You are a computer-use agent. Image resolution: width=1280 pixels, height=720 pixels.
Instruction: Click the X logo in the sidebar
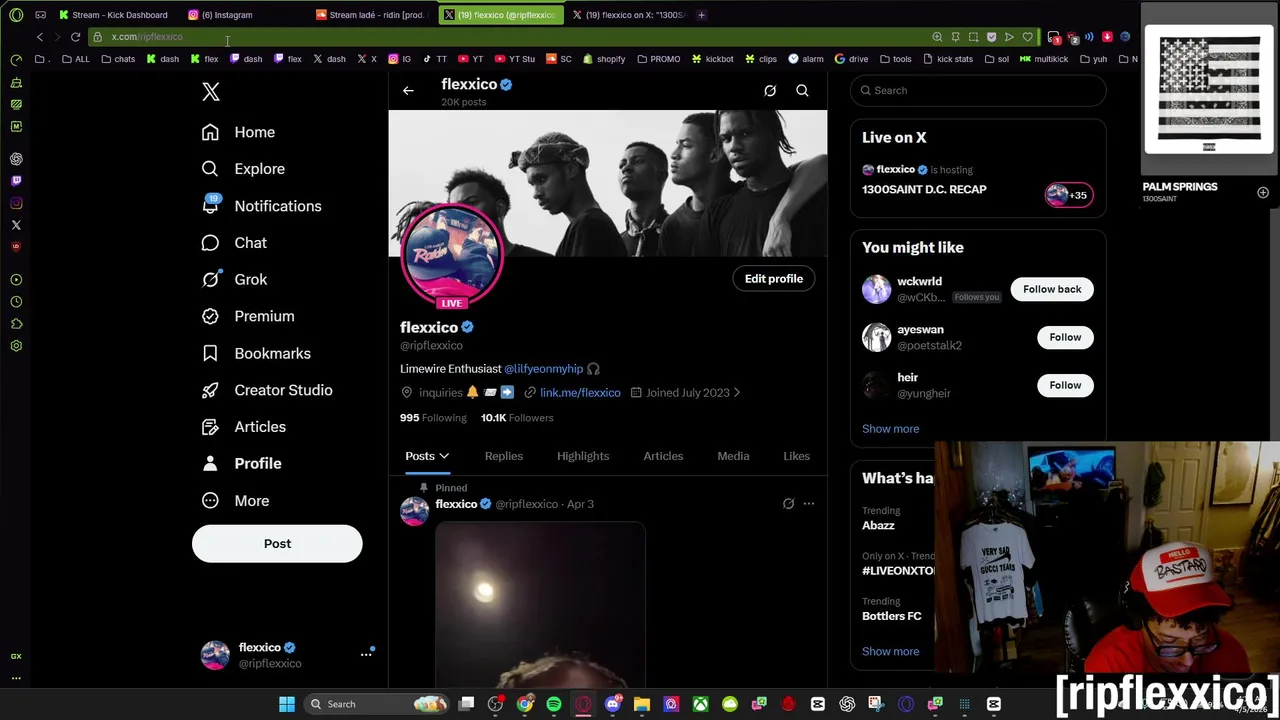[x=211, y=92]
